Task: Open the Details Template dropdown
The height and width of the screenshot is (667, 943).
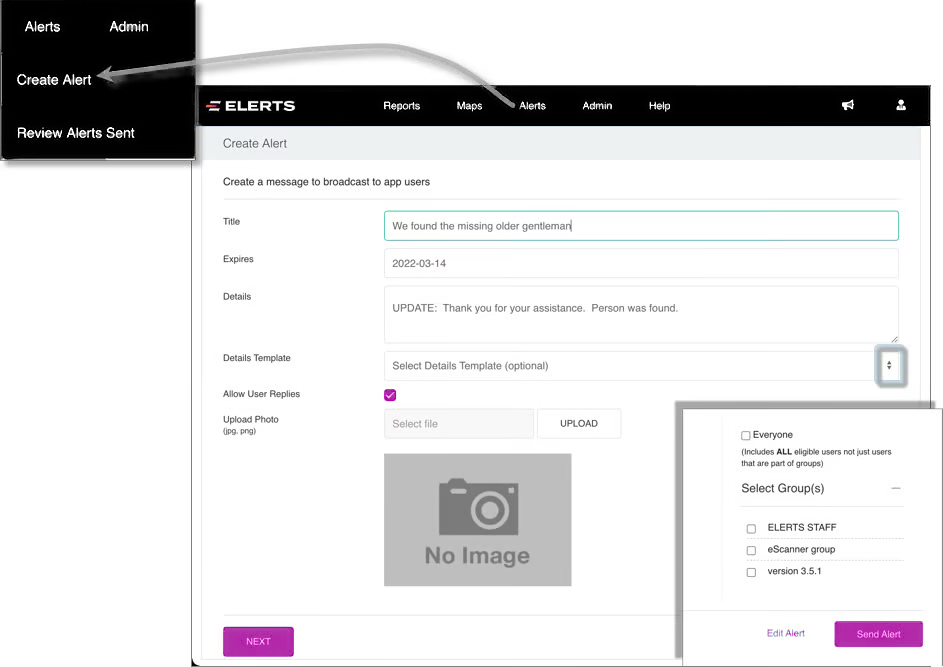Action: pos(641,366)
